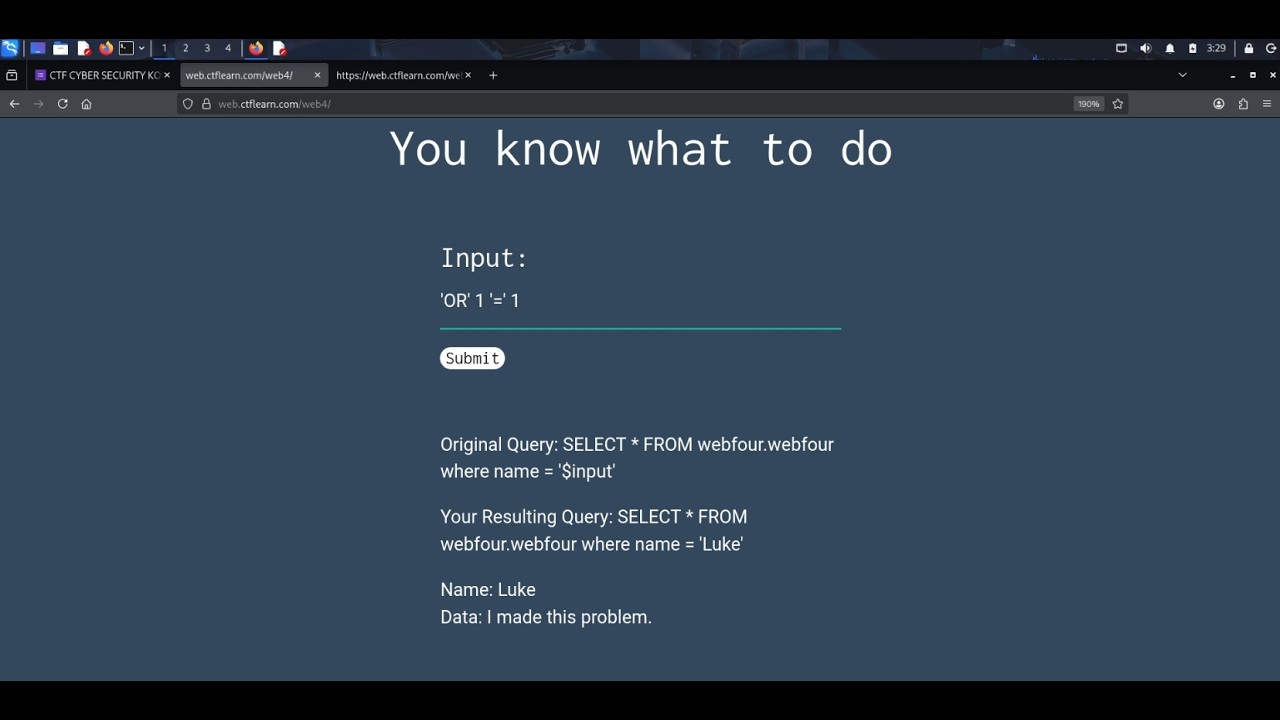Reset the 190% zoom level
The height and width of the screenshot is (720, 1280).
click(1088, 104)
